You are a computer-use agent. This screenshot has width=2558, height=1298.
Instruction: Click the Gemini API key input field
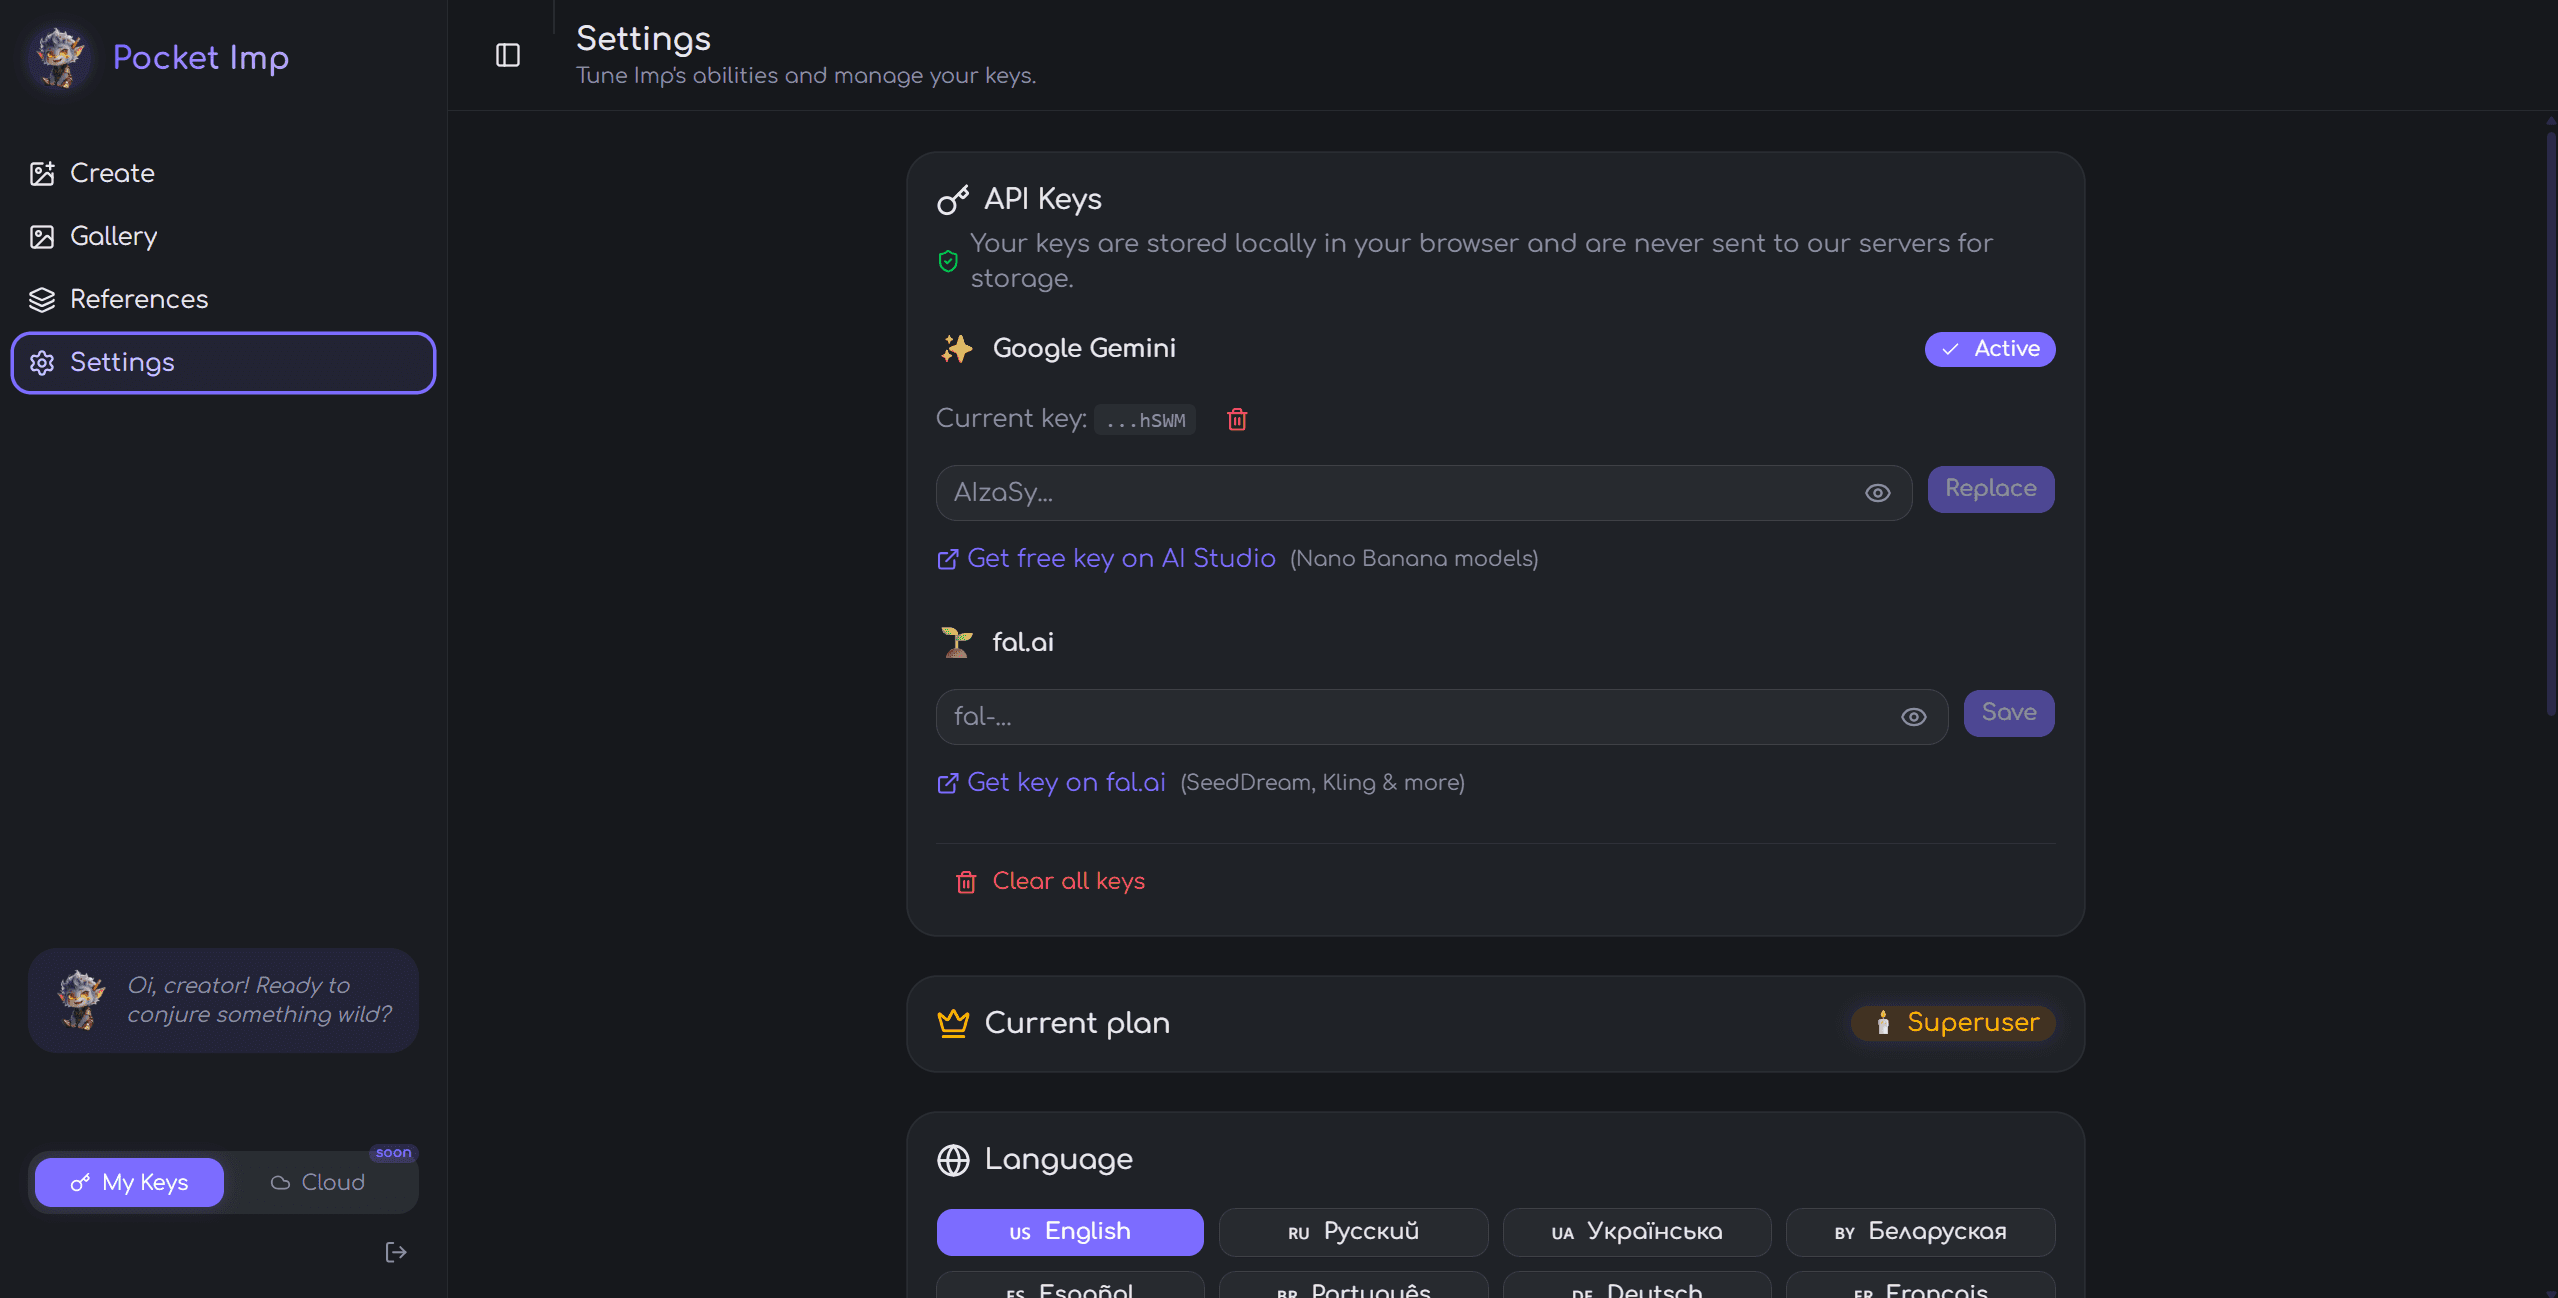[x=1423, y=493]
